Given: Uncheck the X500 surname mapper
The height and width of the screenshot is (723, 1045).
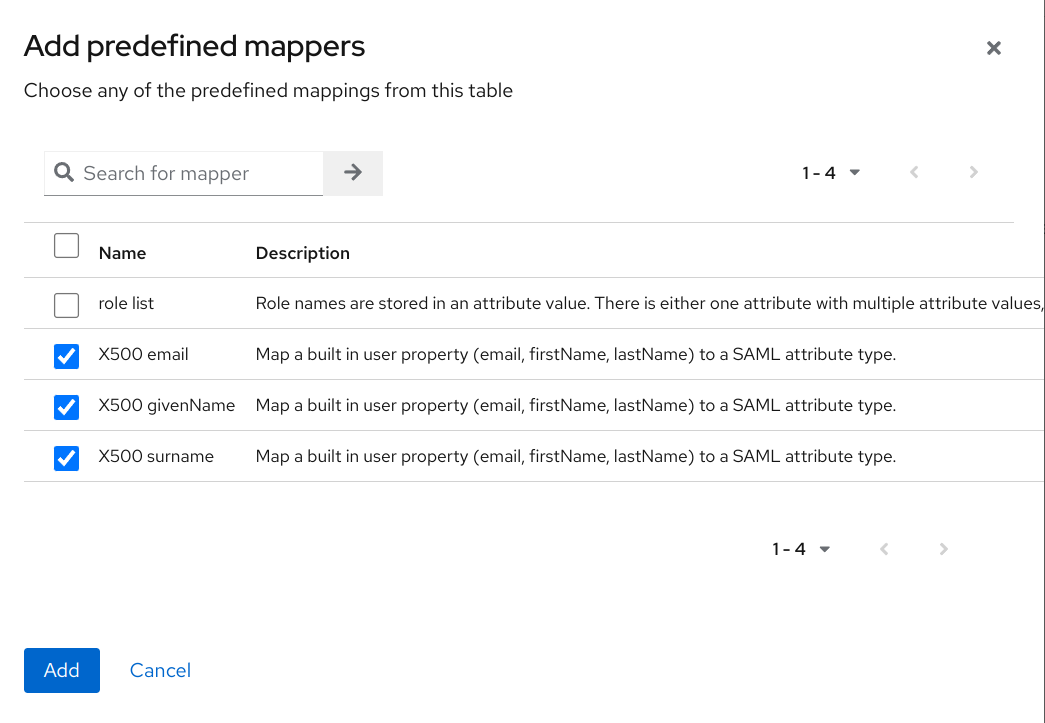Looking at the screenshot, I should coord(66,458).
